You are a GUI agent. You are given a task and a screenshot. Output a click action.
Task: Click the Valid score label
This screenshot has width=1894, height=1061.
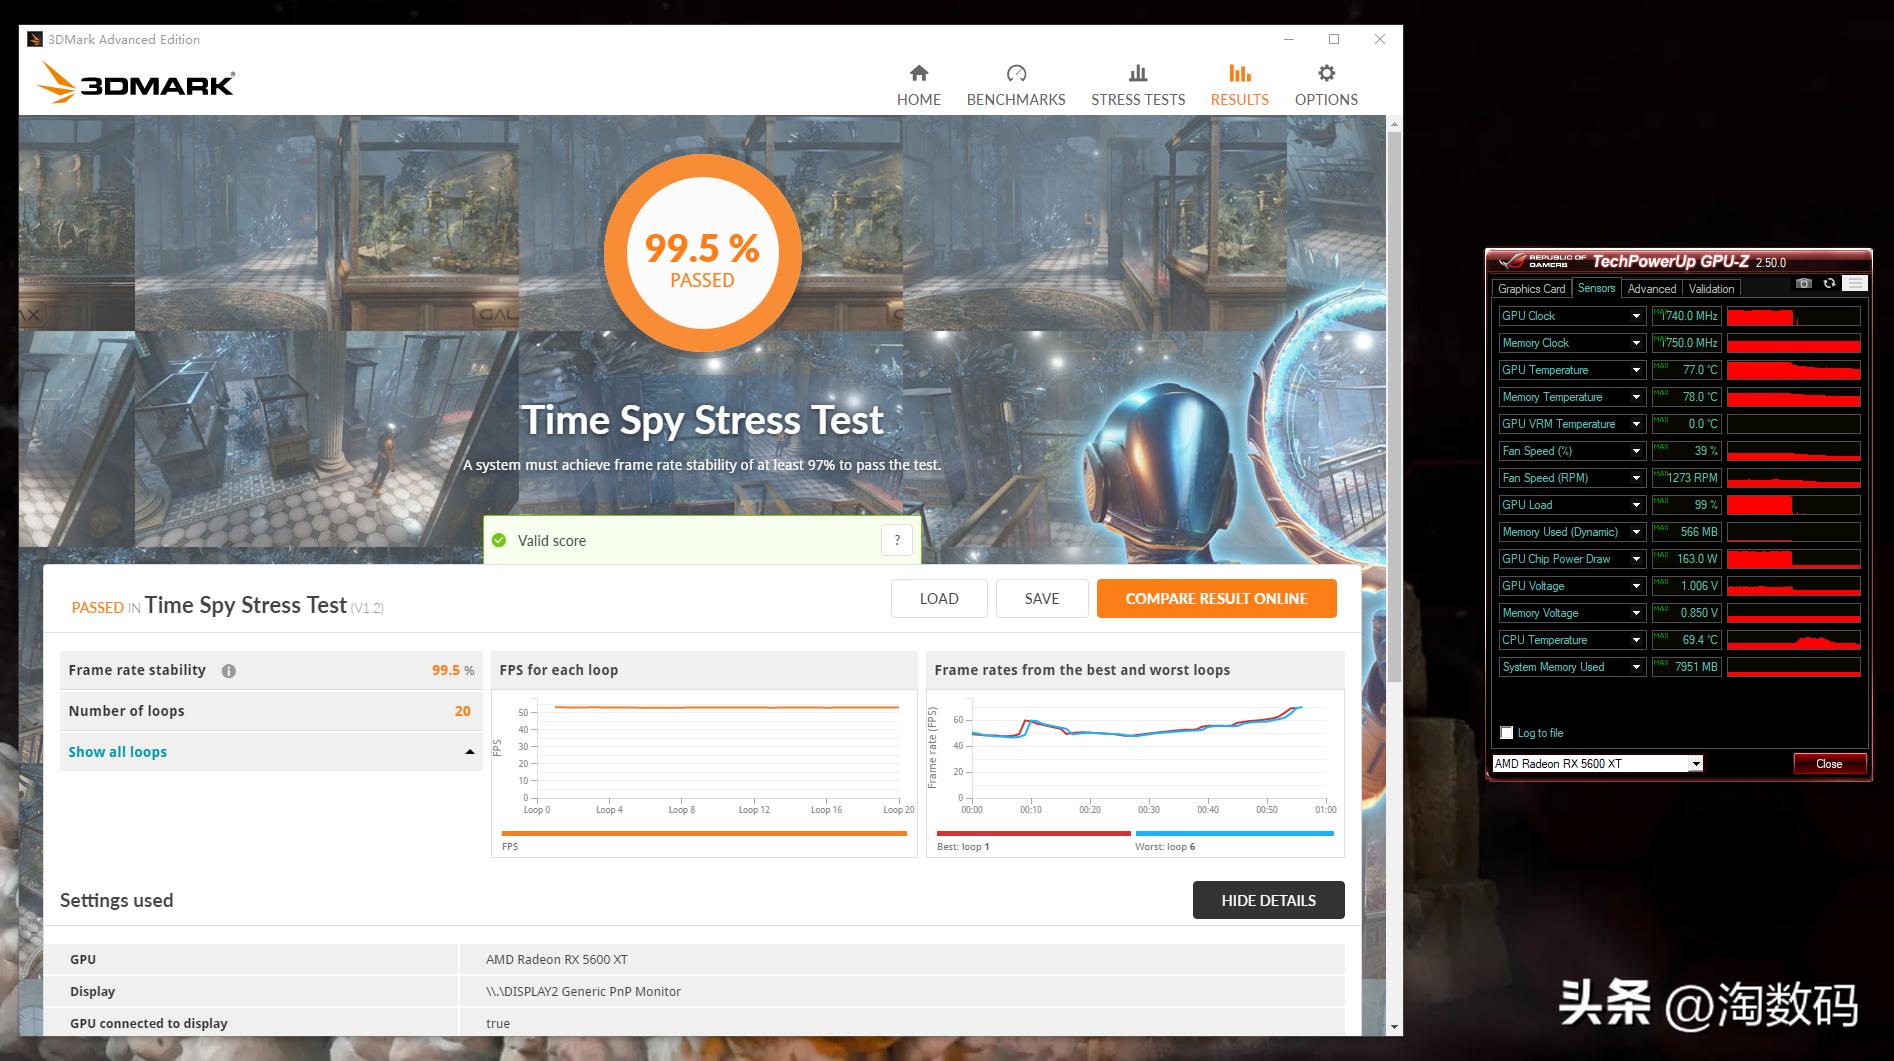[x=552, y=540]
